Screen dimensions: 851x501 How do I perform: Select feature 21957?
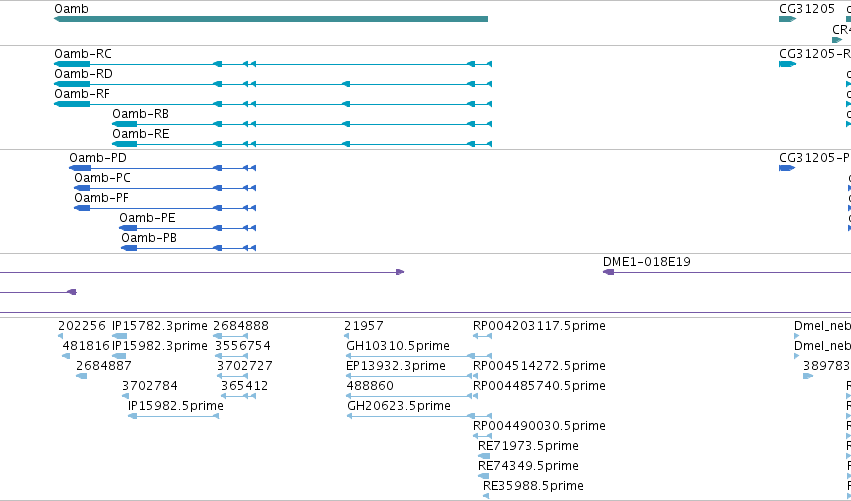(346, 336)
